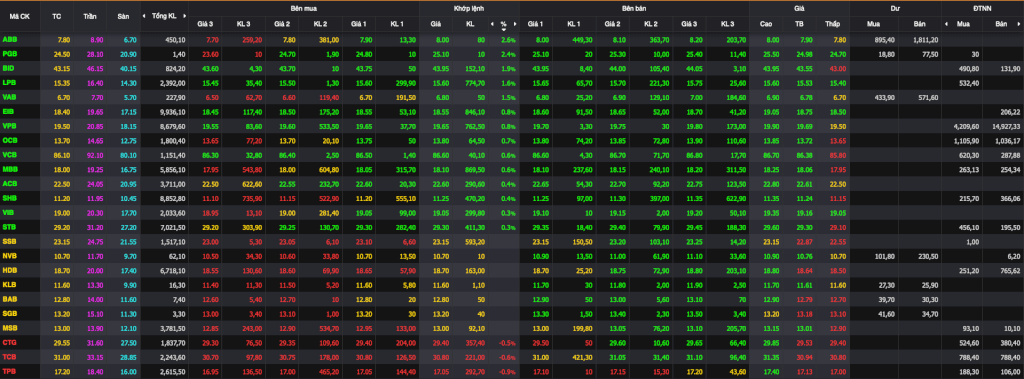Open the LPB stock symbol
The image size is (1024, 379).
[x=10, y=82]
